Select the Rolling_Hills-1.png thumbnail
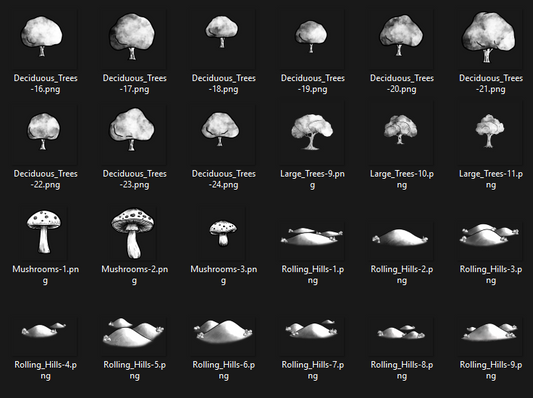The image size is (533, 398). pyautogui.click(x=312, y=241)
